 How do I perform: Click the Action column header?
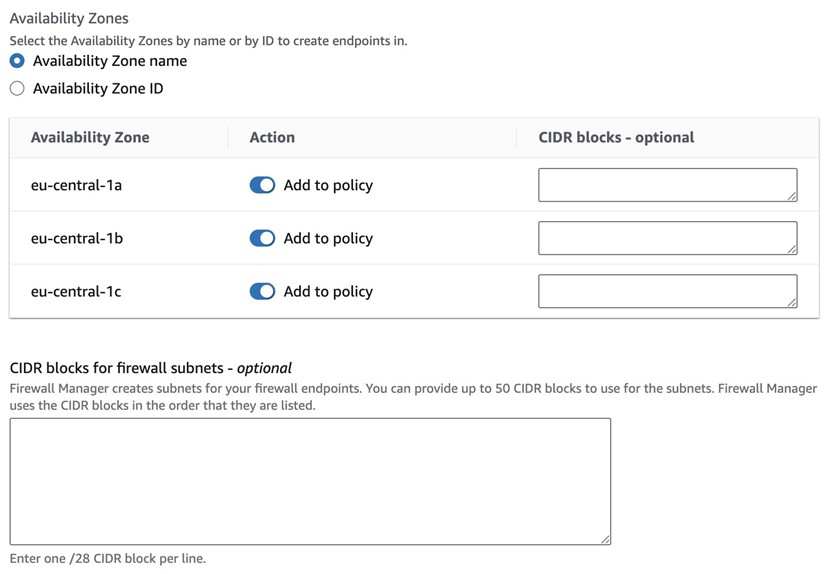272,138
